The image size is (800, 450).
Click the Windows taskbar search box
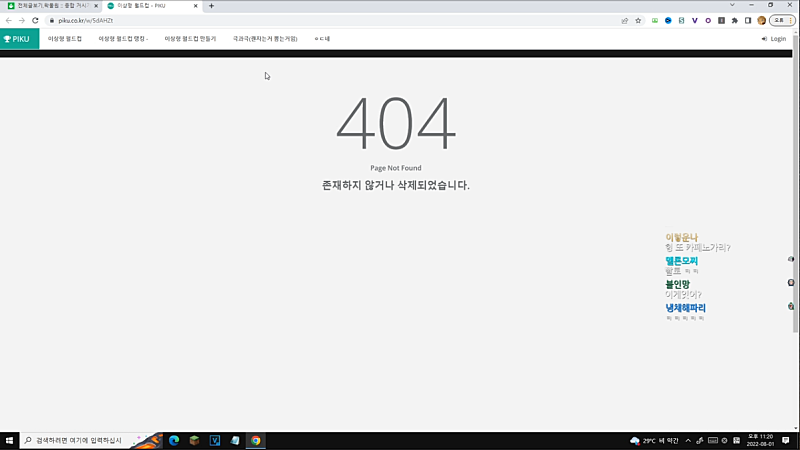92,440
